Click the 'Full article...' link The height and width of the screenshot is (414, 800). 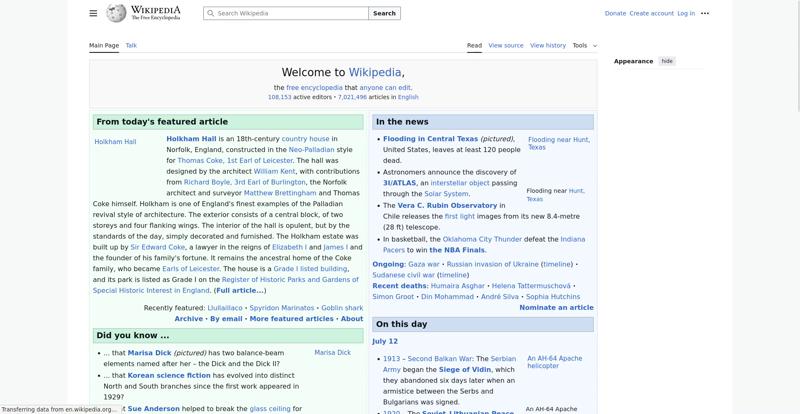pyautogui.click(x=239, y=290)
